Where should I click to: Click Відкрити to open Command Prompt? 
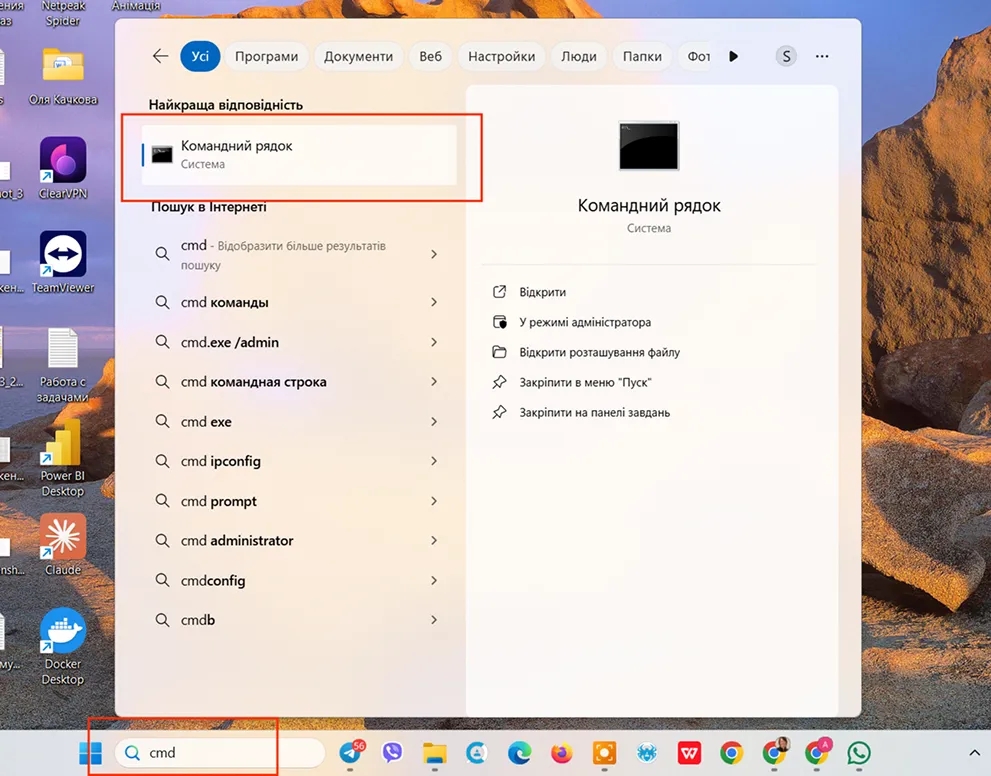coord(542,292)
